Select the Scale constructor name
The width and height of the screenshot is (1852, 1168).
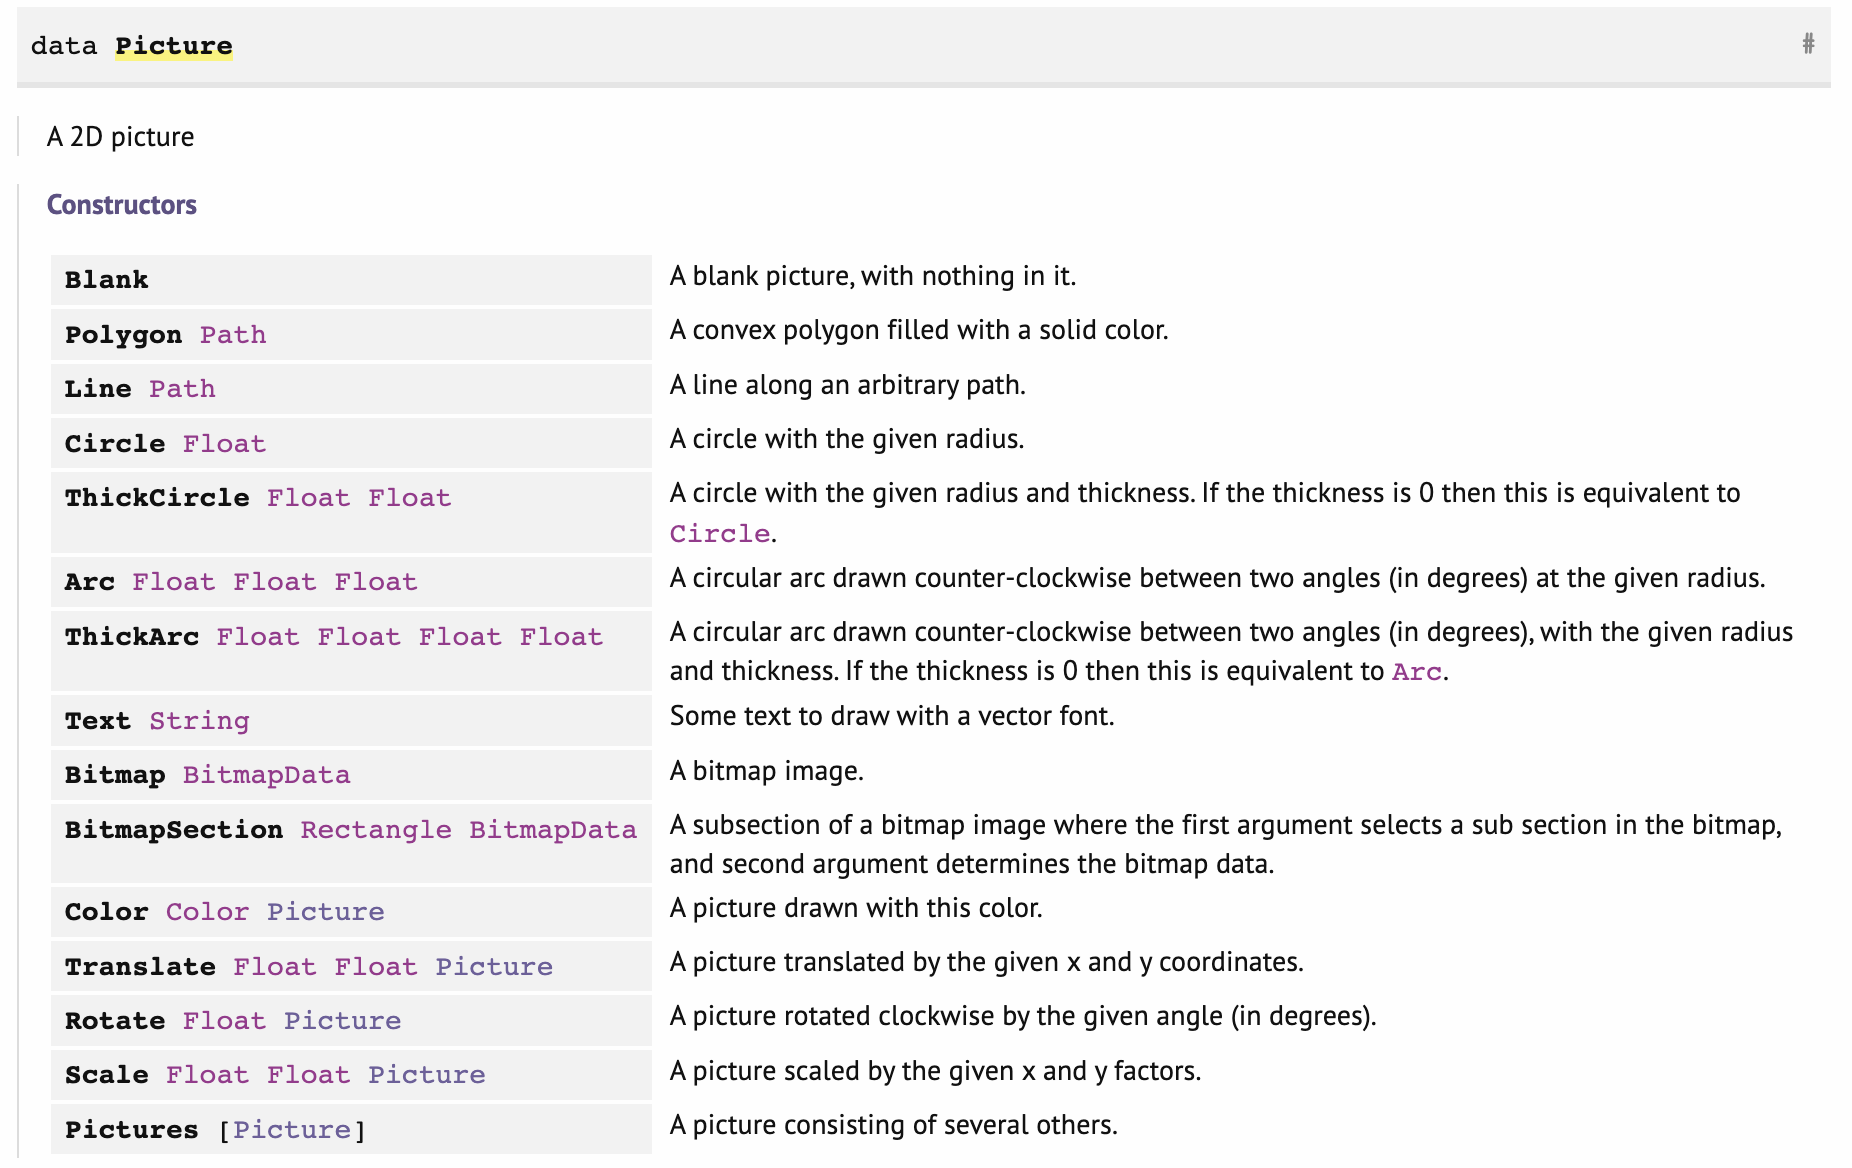point(107,1075)
